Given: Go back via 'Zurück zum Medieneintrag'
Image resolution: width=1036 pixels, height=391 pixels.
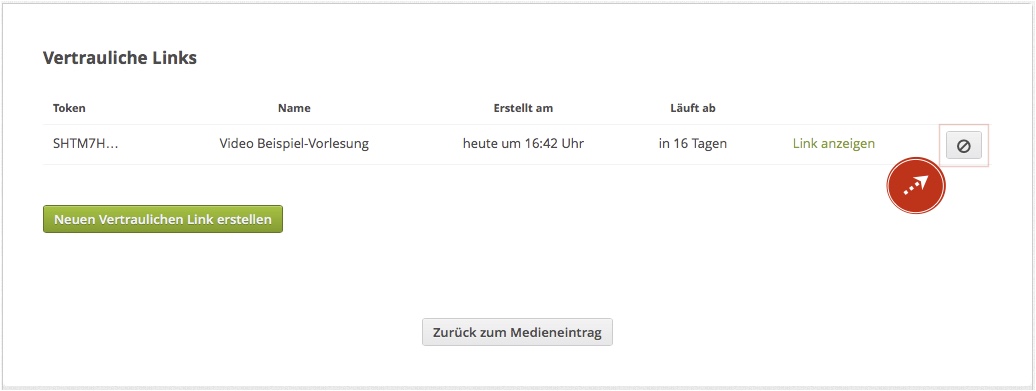Looking at the screenshot, I should [517, 332].
